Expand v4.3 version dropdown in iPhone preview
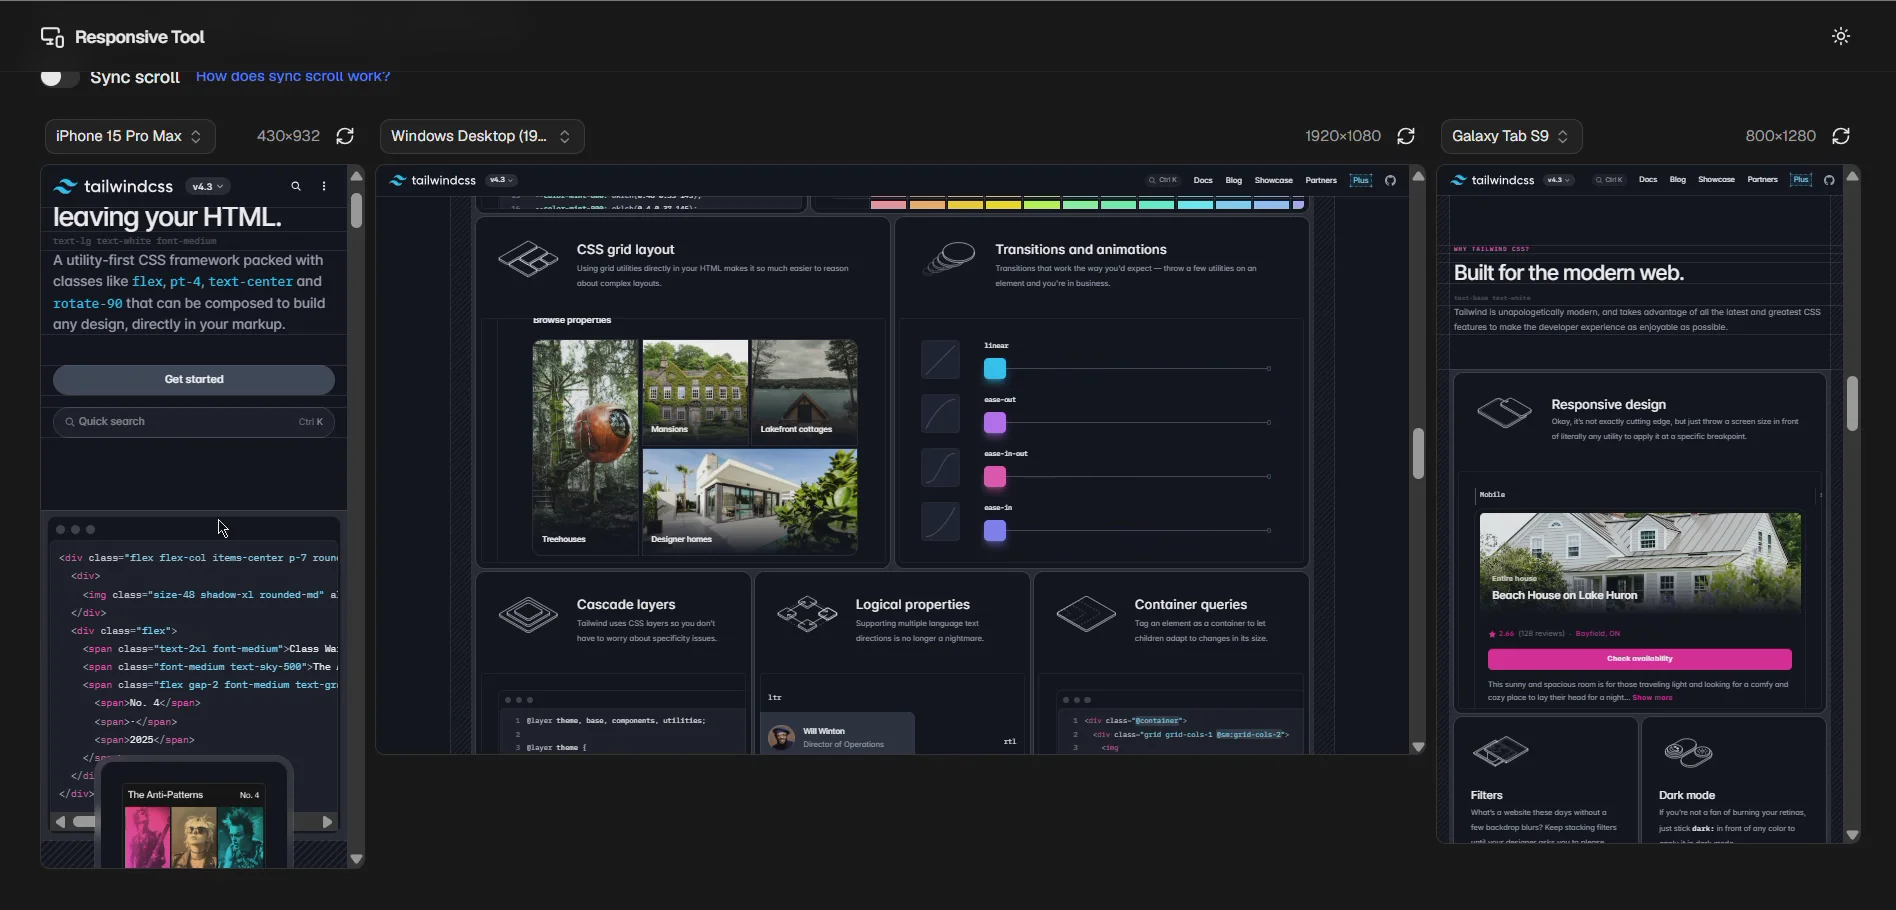The height and width of the screenshot is (910, 1896). (x=209, y=187)
